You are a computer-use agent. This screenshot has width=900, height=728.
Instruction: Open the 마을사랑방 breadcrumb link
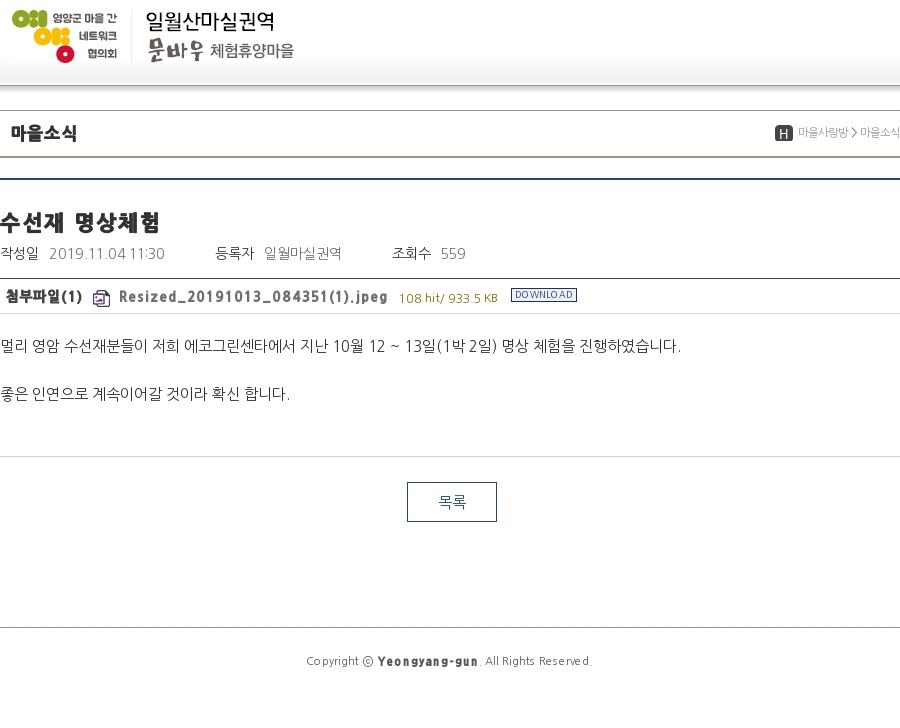coord(823,133)
